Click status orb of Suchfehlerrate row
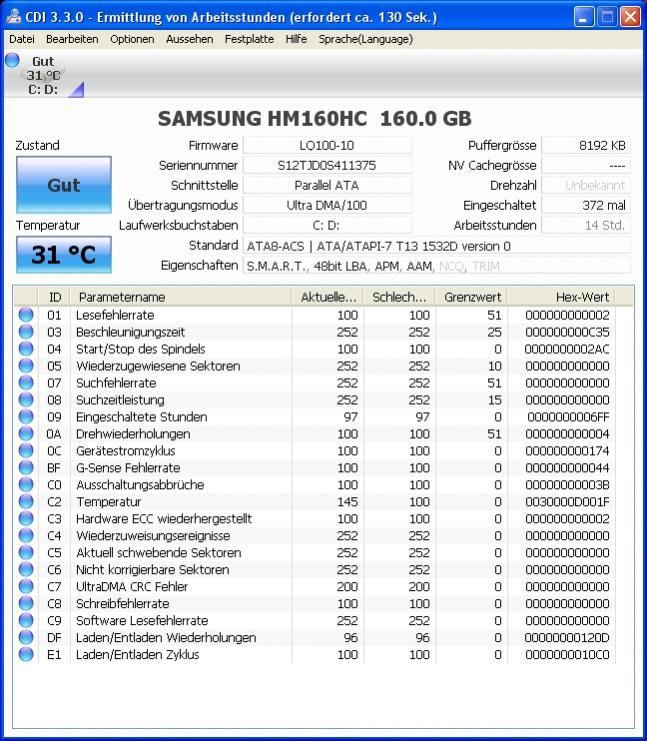This screenshot has width=647, height=741. pyautogui.click(x=26, y=383)
